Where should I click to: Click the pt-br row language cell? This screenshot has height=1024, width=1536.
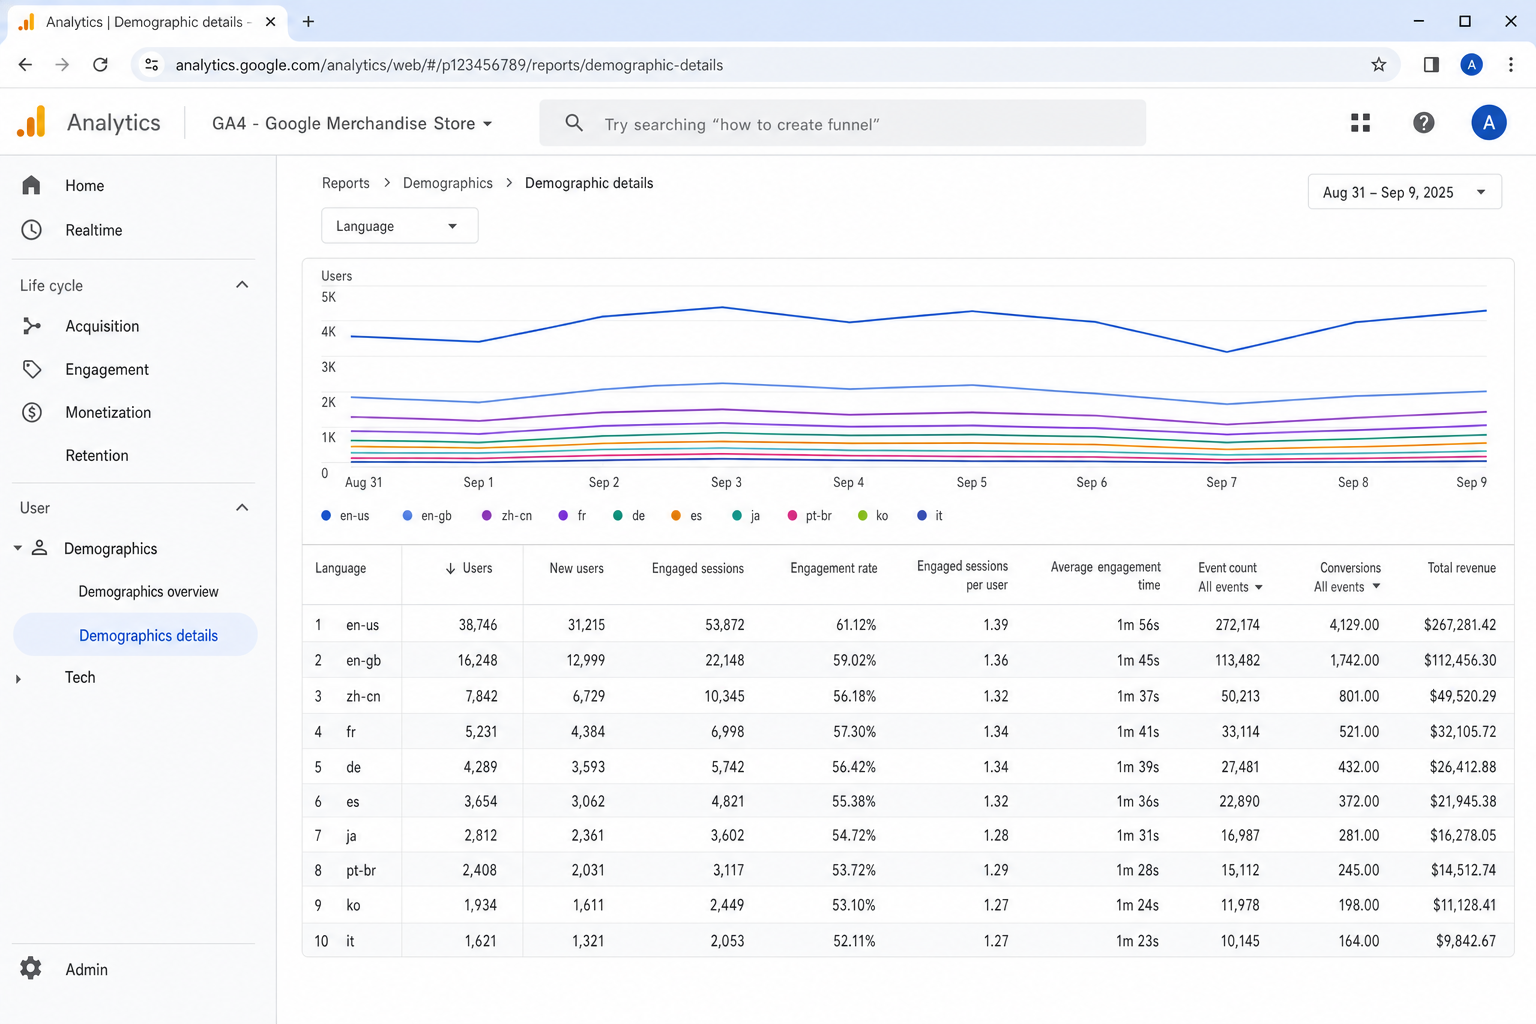click(x=361, y=871)
